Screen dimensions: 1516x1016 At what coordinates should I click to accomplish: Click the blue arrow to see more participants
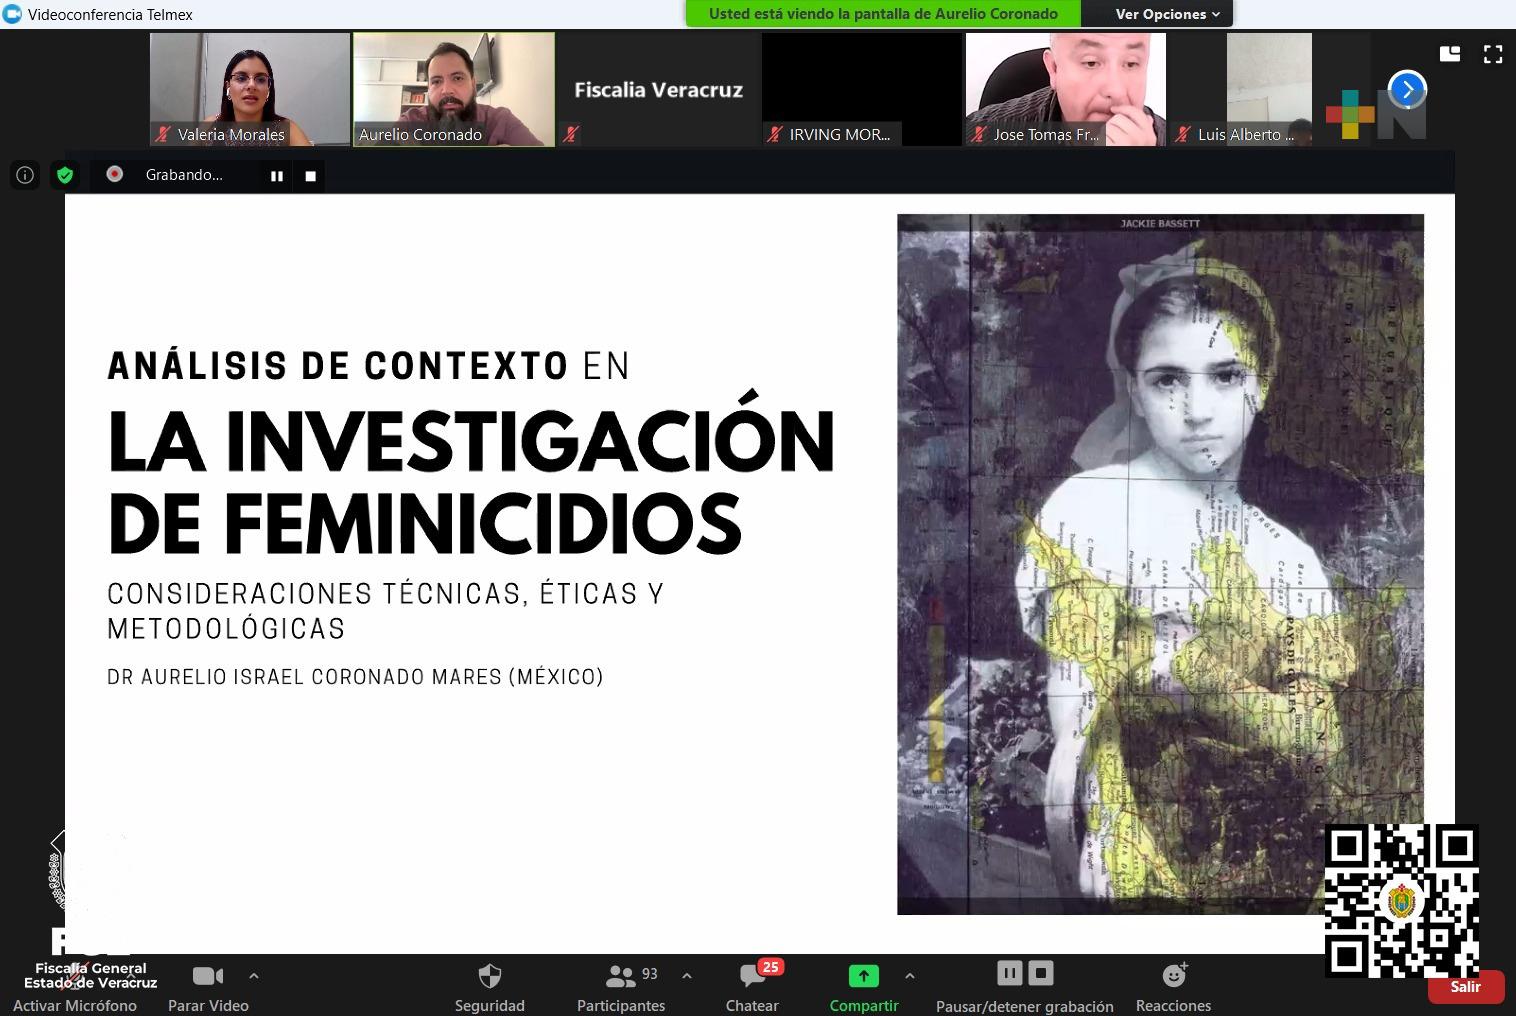tap(1407, 90)
